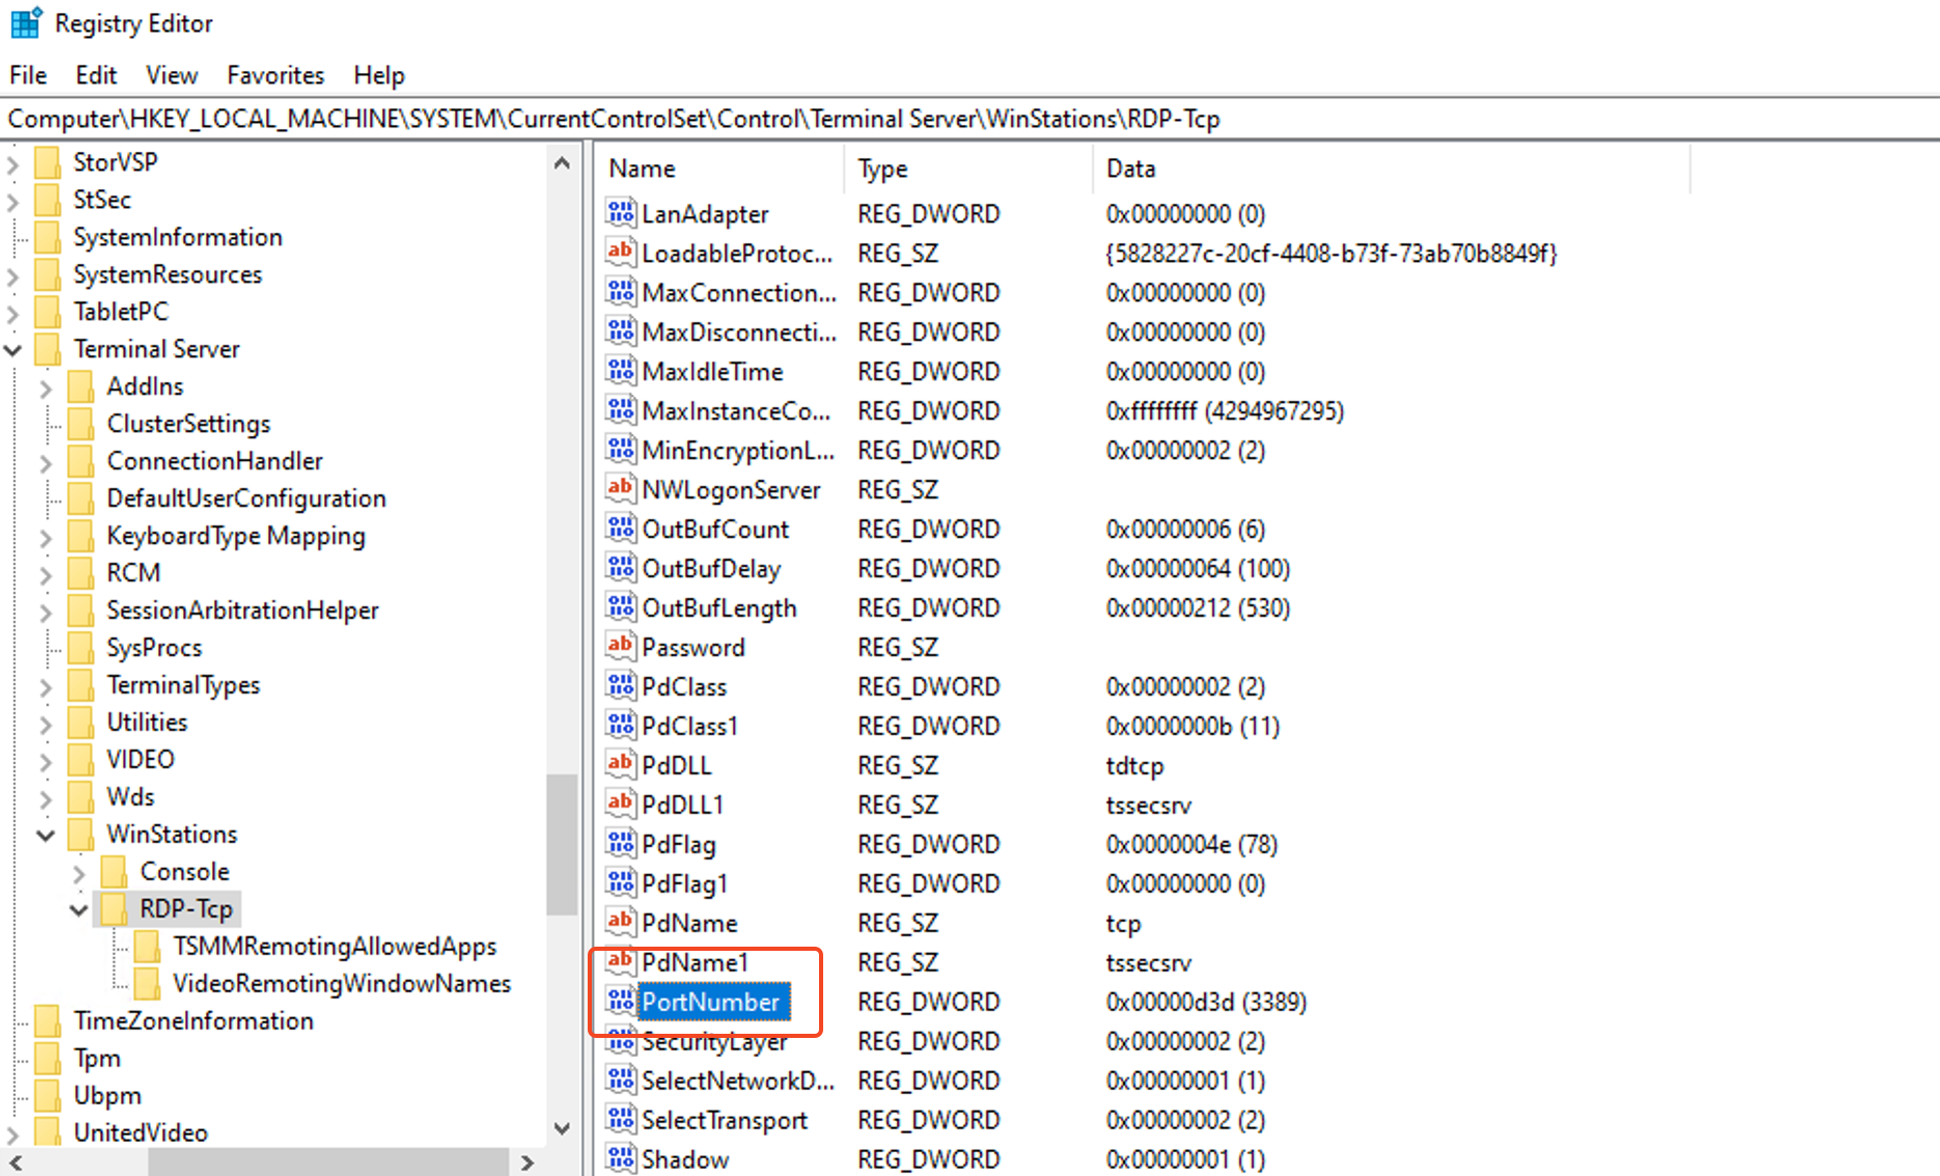Click the folder icon beside TSMMRemotingAllowedApps
The height and width of the screenshot is (1176, 1940).
pos(148,946)
